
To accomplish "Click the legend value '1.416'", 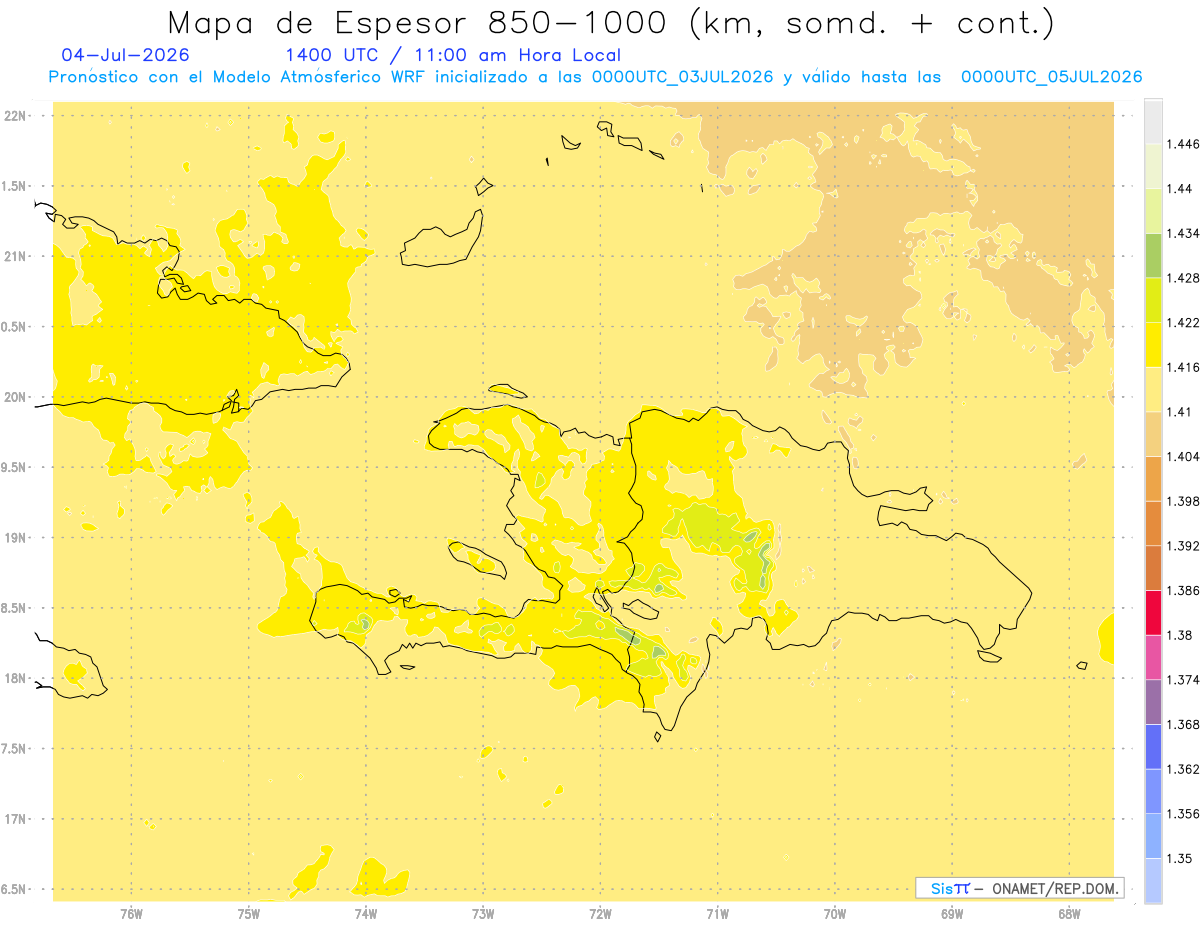I will 1184,367.
